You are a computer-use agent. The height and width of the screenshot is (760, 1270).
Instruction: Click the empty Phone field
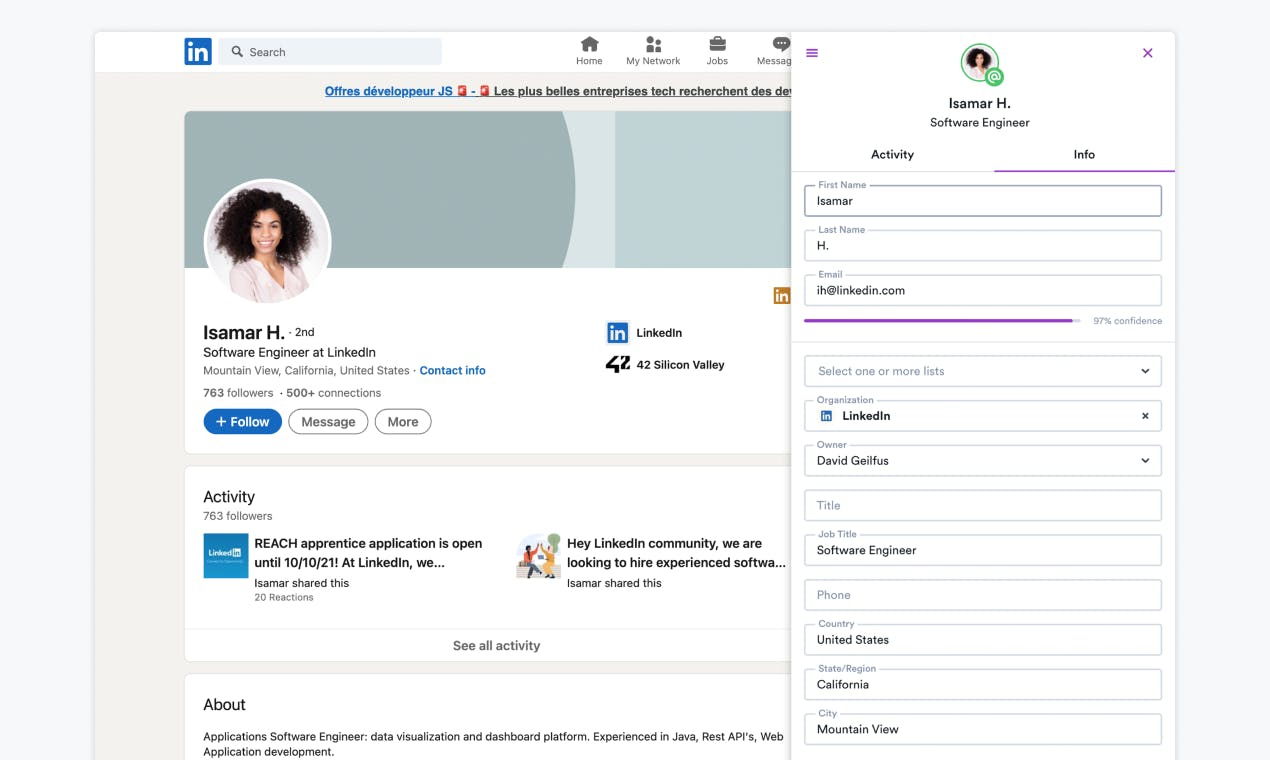[x=983, y=595]
